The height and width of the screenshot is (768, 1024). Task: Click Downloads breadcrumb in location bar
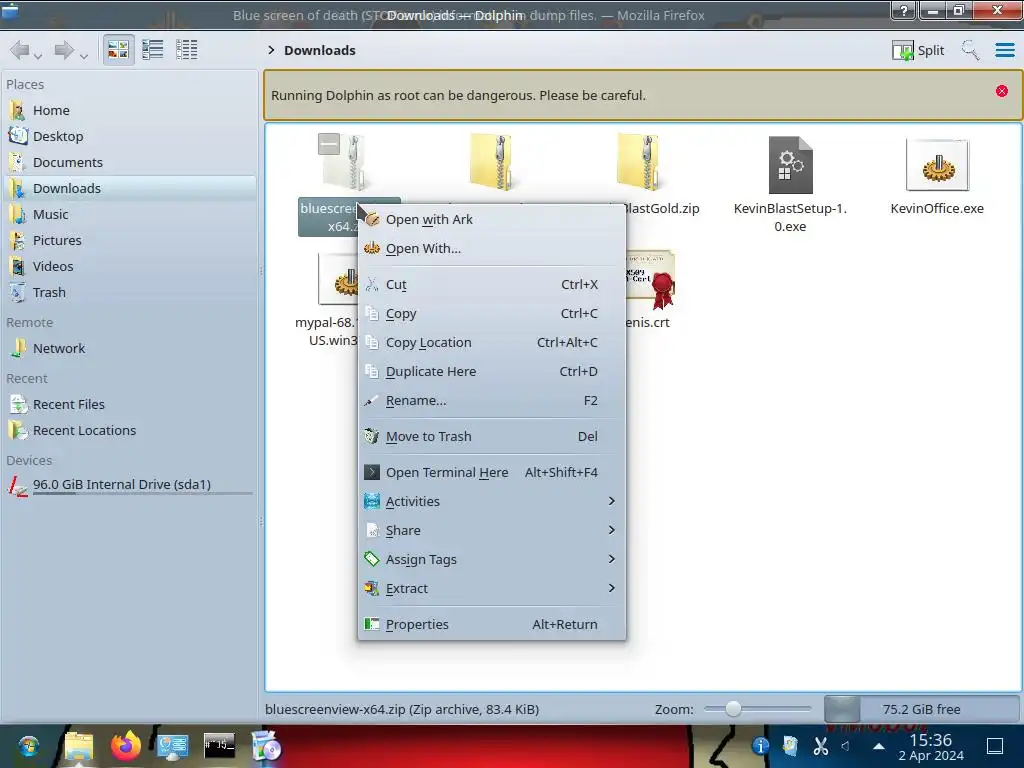pyautogui.click(x=320, y=50)
